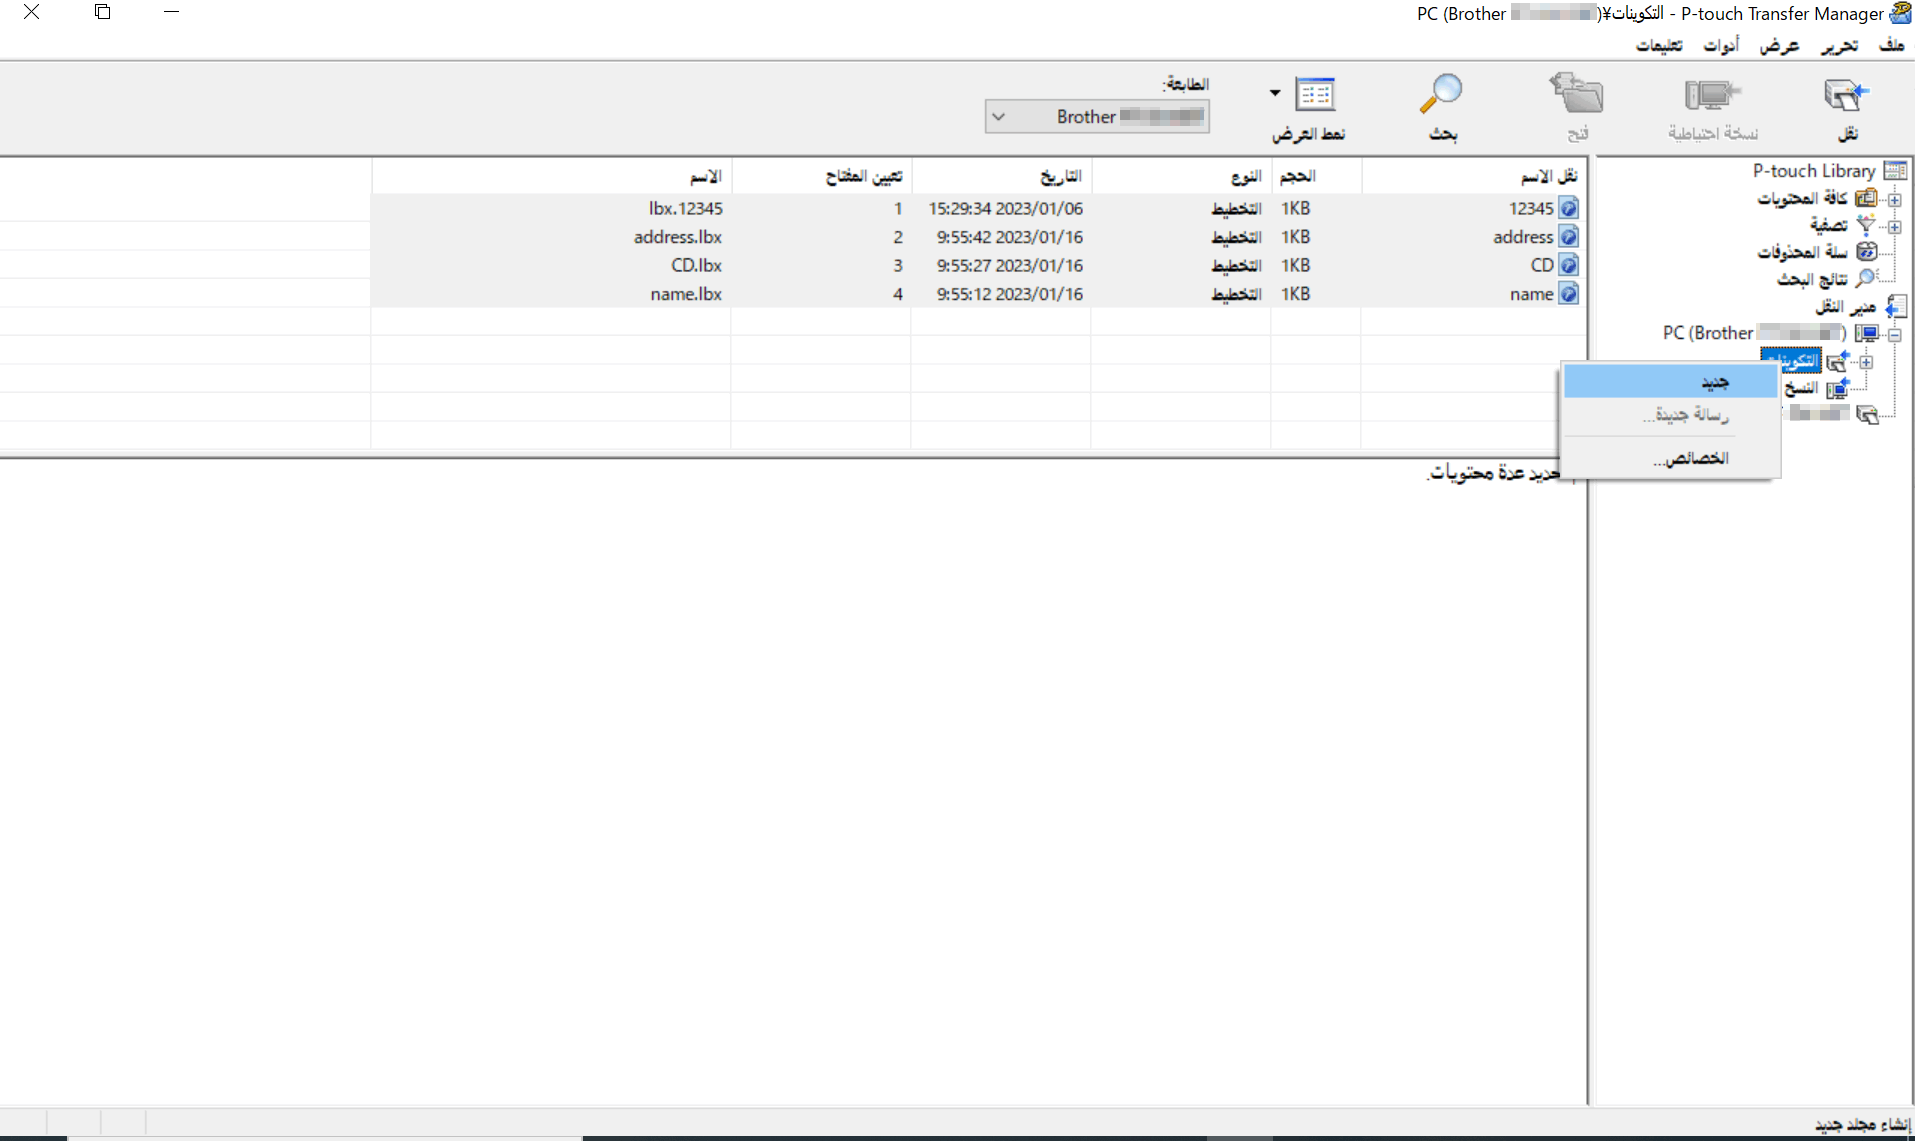This screenshot has height=1141, width=1915.
Task: Click the نمط العرض view style icon
Action: [x=1315, y=95]
